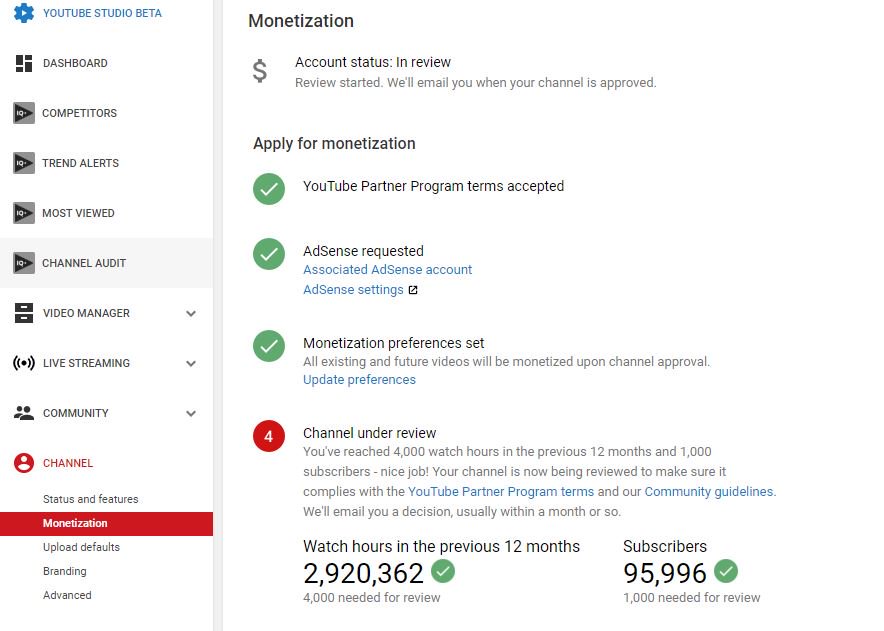Click the 'Subscribers' label

[x=665, y=546]
